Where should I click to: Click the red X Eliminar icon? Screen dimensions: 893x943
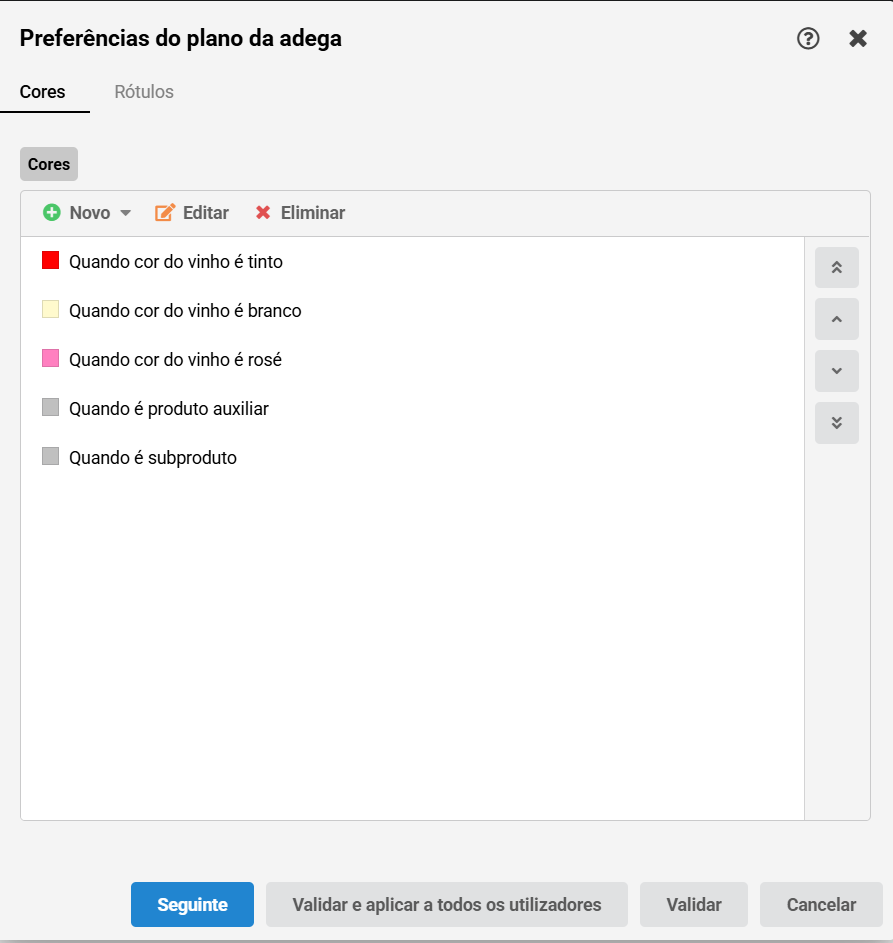tap(263, 212)
